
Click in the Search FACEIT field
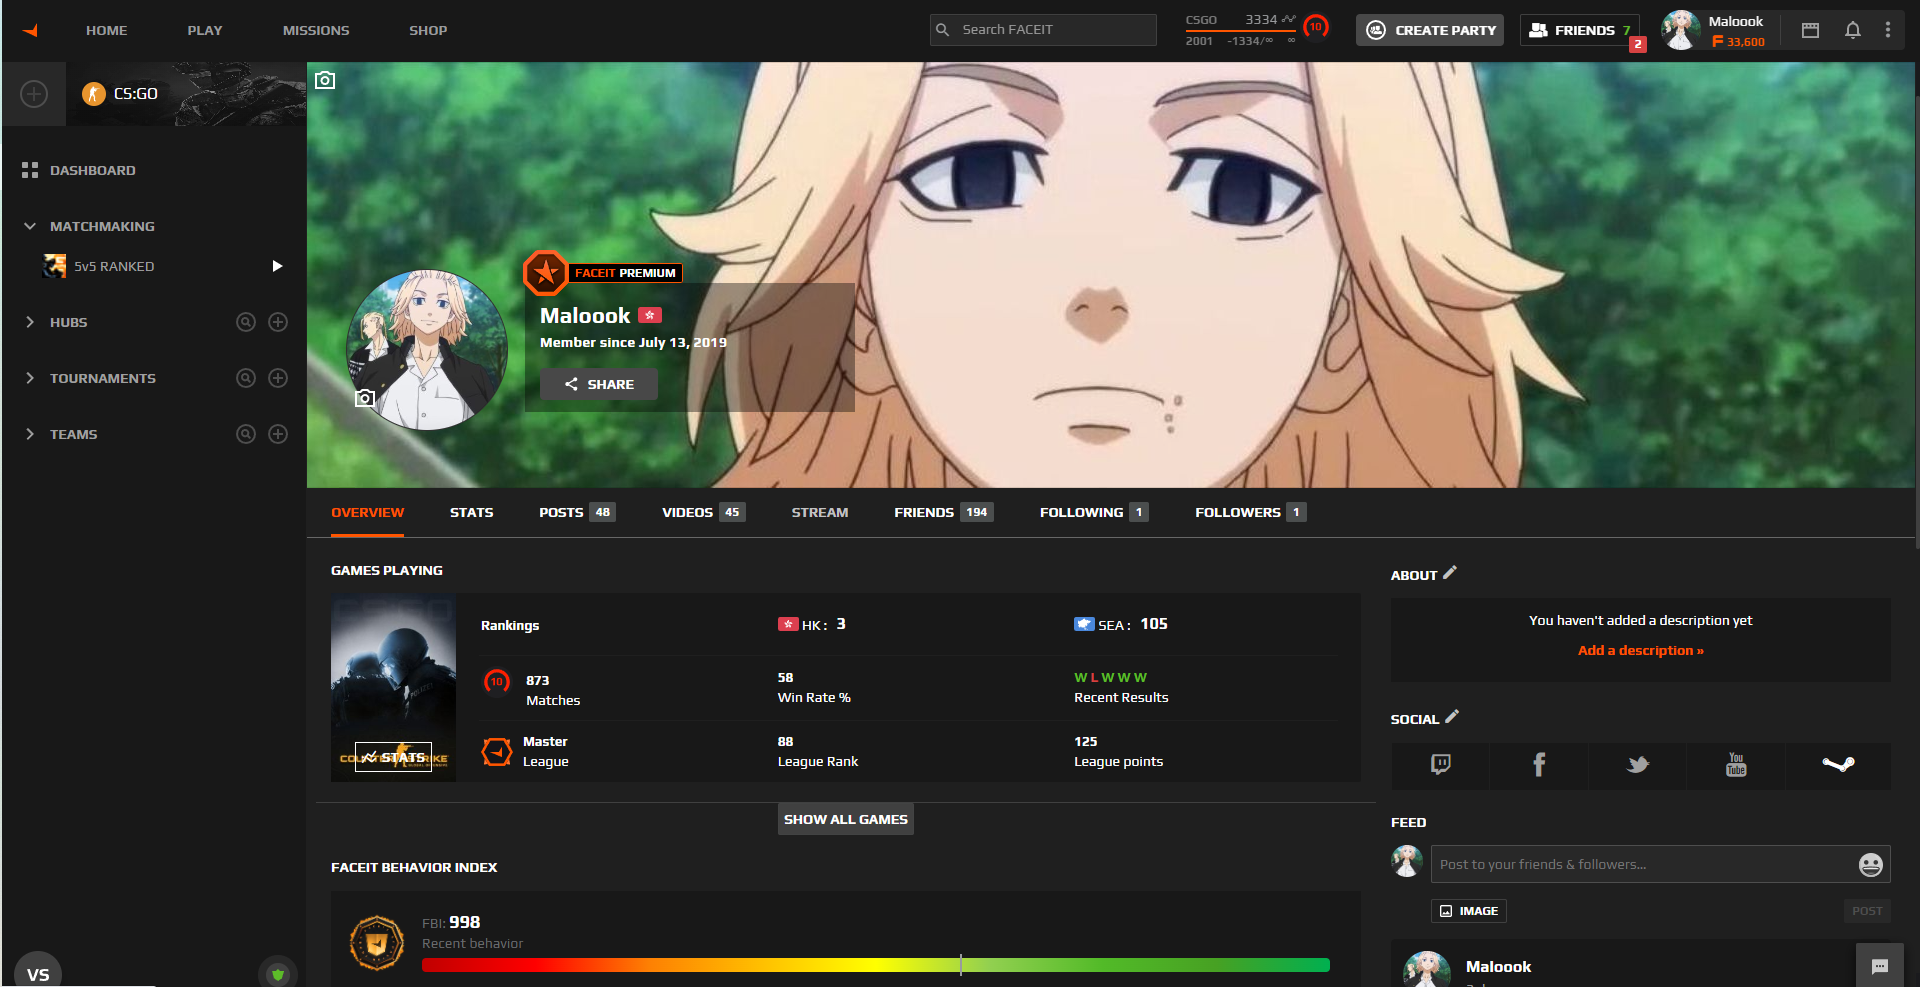tap(1043, 30)
